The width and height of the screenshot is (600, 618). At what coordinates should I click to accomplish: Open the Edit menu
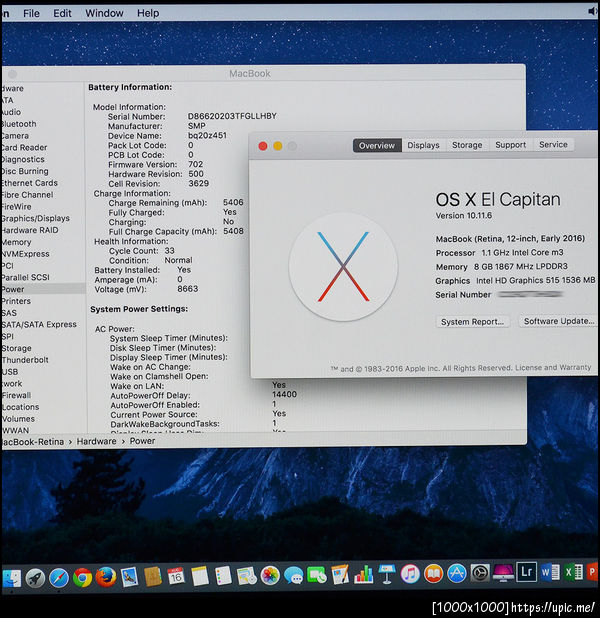point(62,13)
